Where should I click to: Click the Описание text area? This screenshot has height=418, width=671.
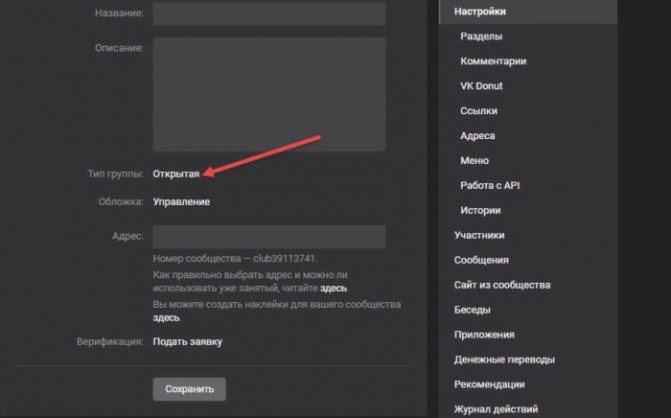coord(269,94)
